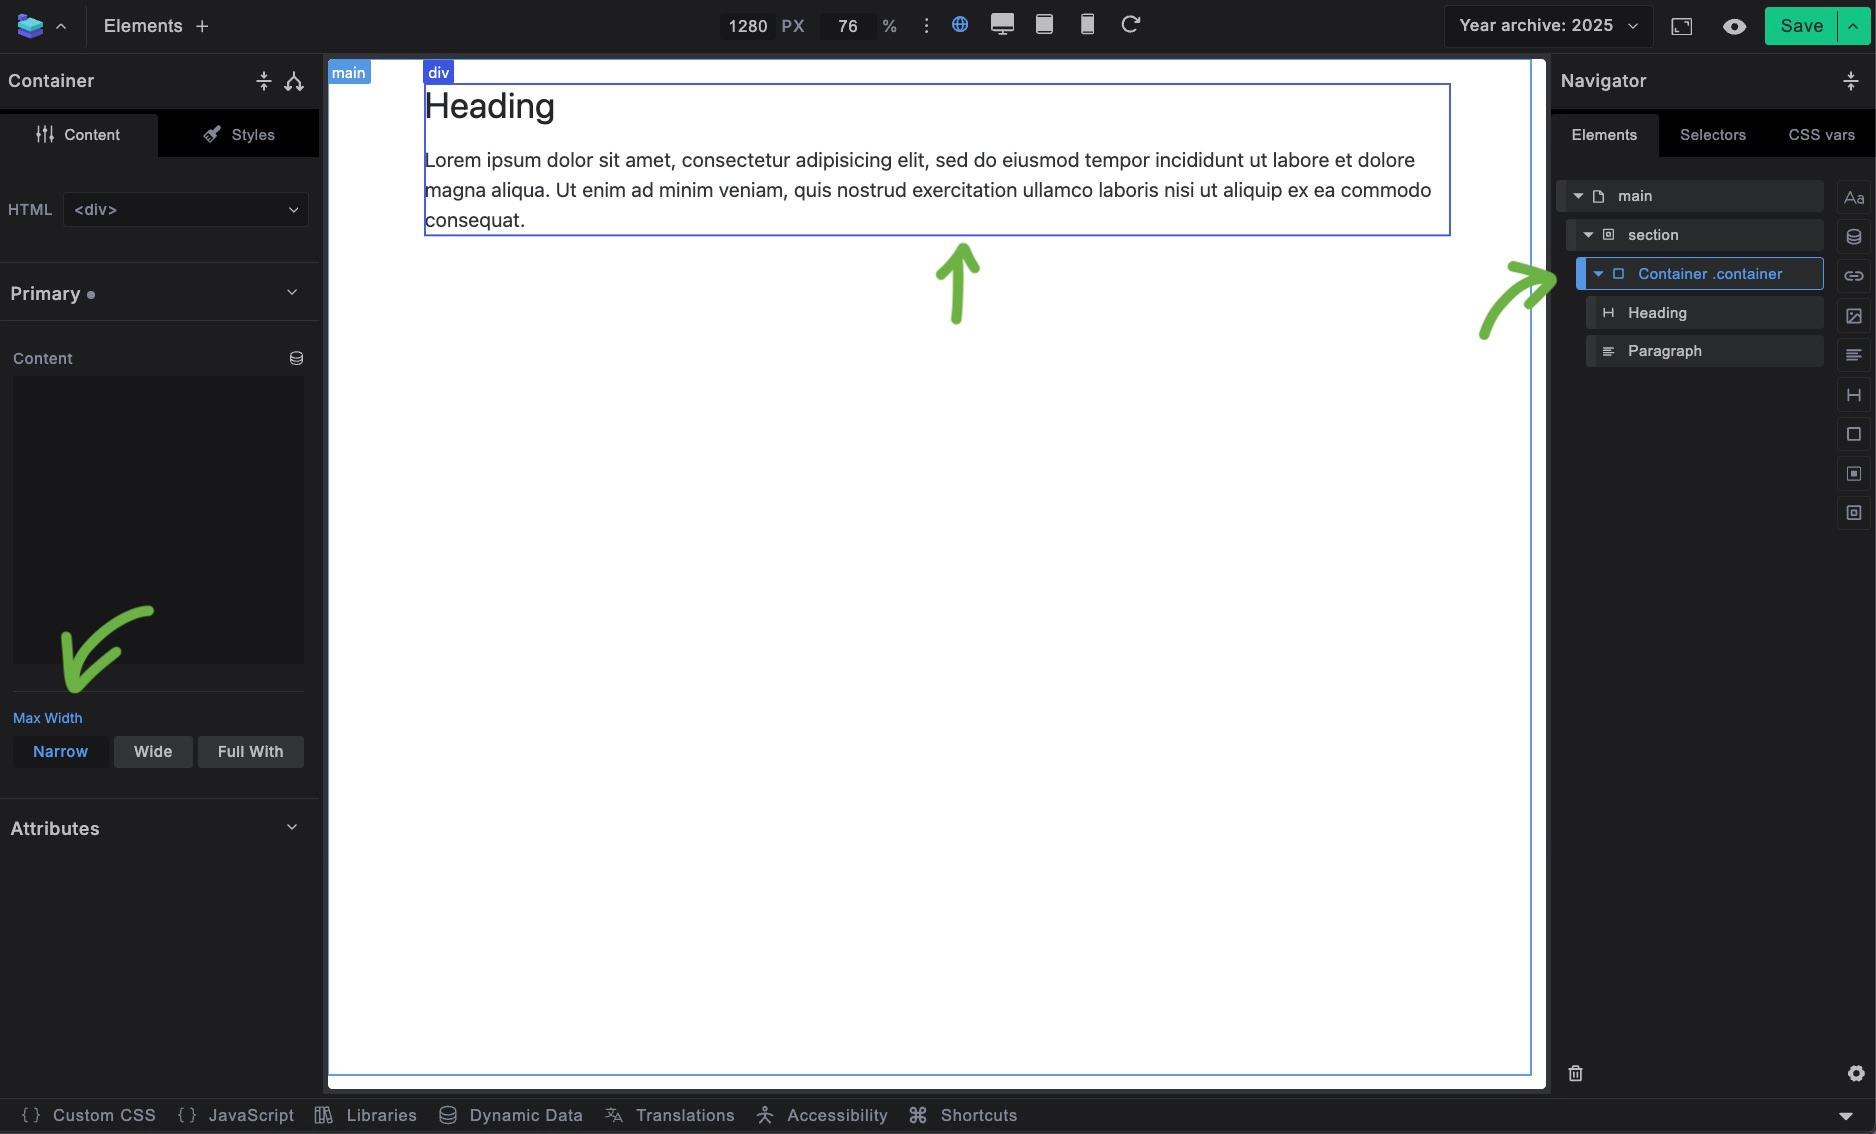Set Max Width to Wide
Image resolution: width=1876 pixels, height=1134 pixels.
pos(152,751)
